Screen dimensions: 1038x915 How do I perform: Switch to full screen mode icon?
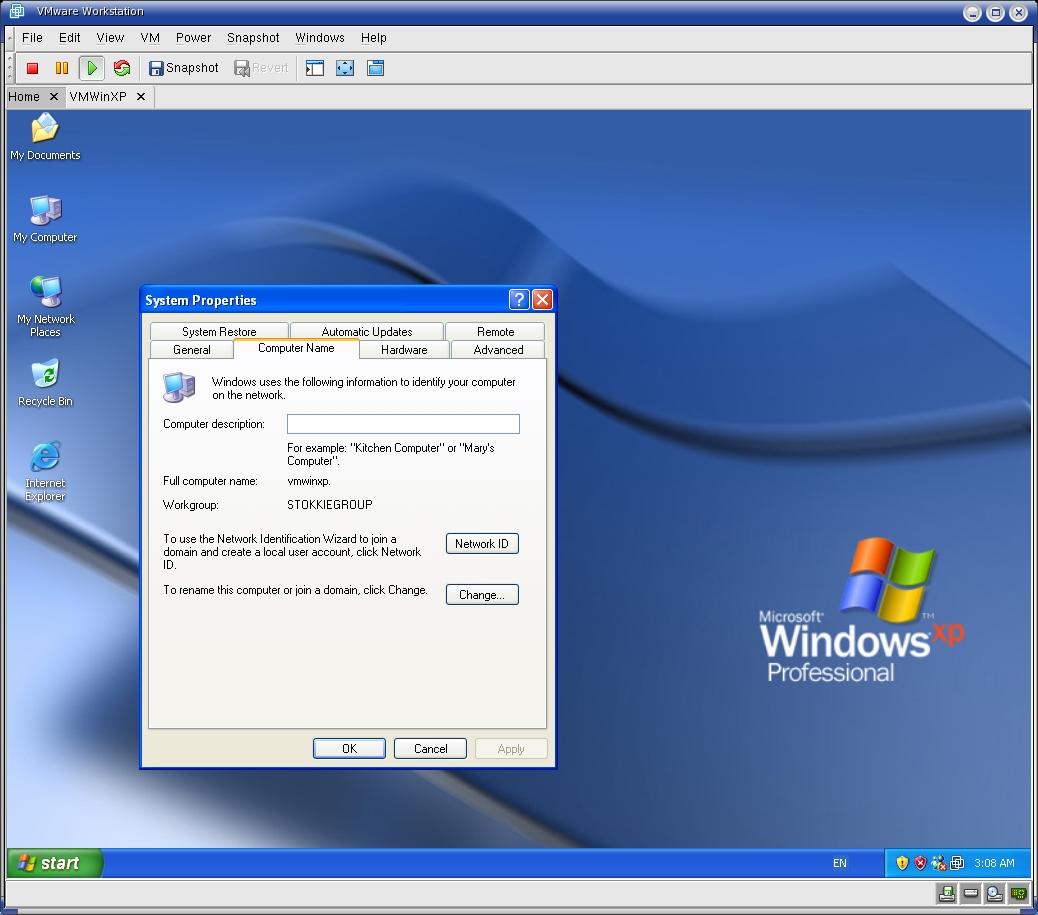[345, 68]
